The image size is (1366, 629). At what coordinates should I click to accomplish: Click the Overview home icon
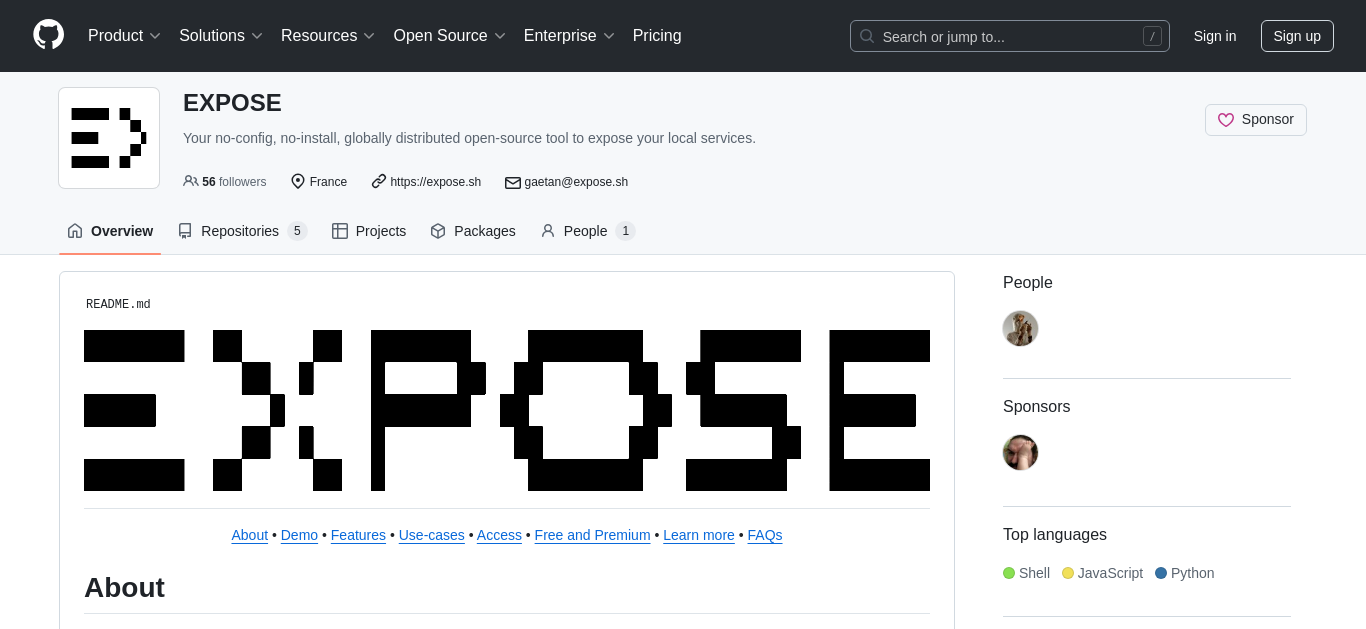(x=75, y=231)
